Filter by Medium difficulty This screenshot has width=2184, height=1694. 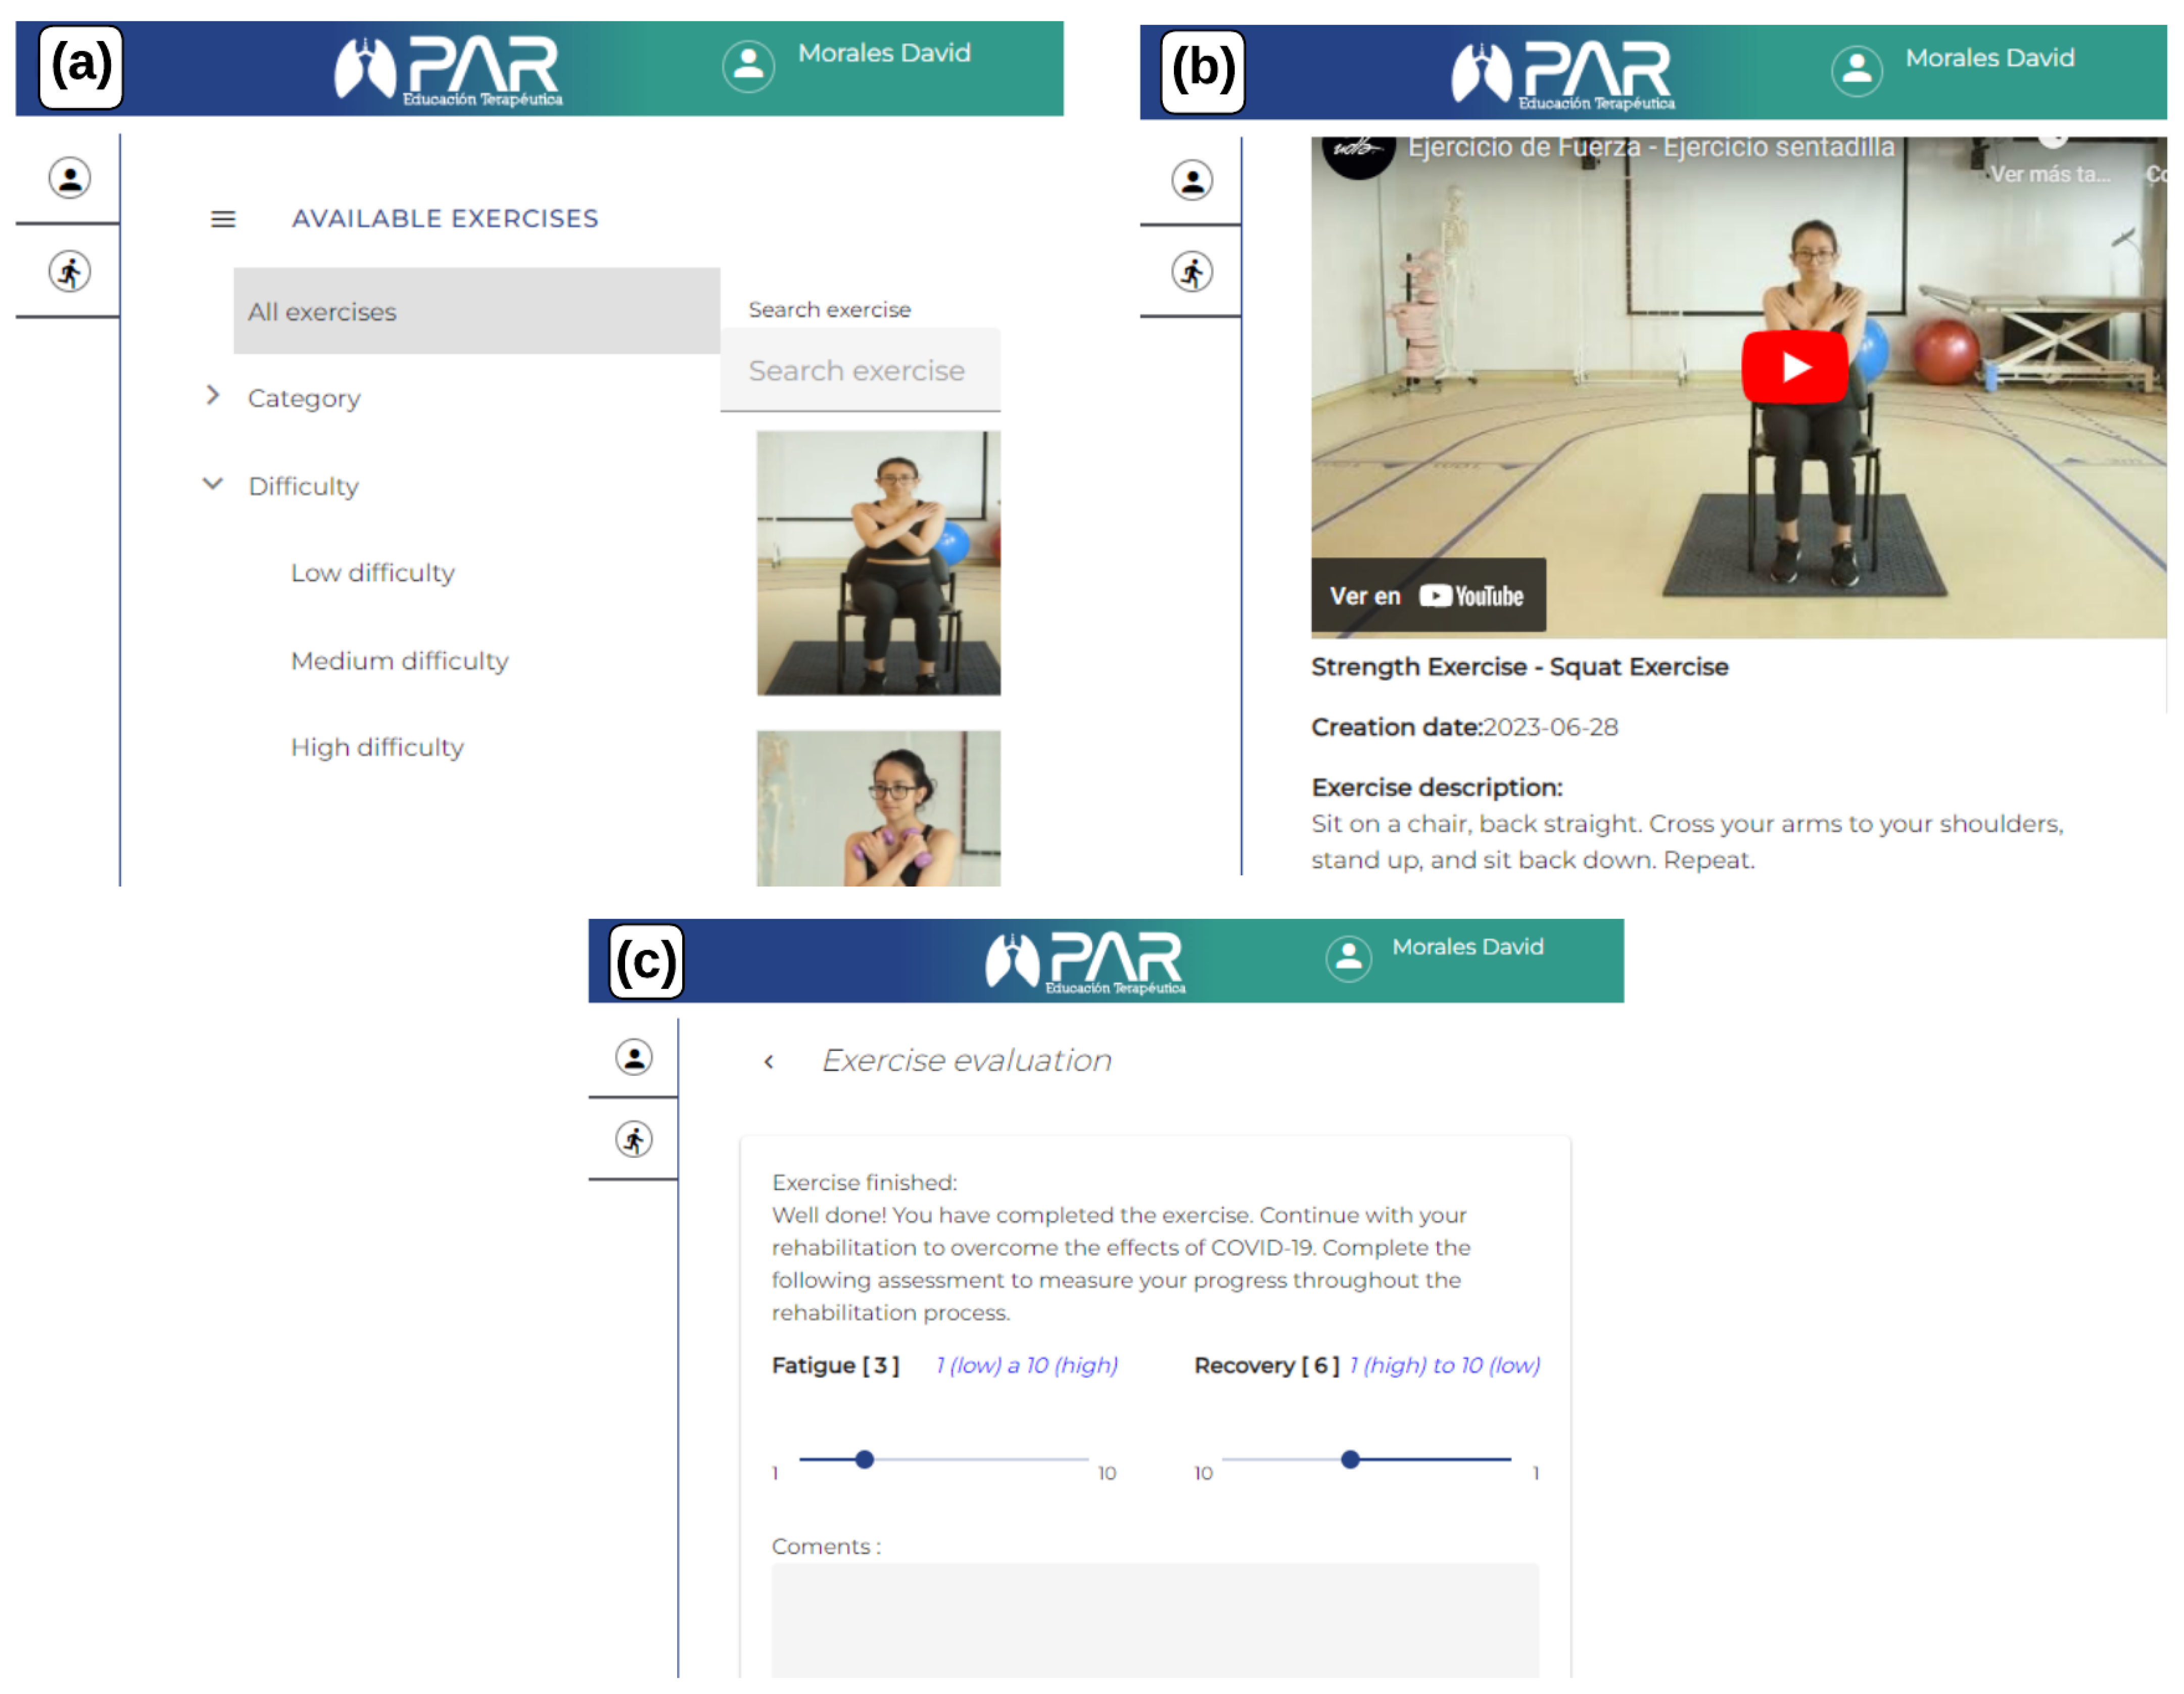(399, 661)
